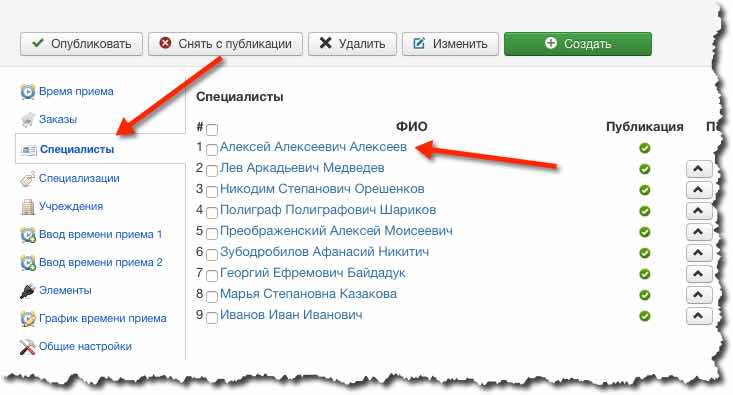This screenshot has width=733, height=395.
Task: Click Снять с публикации button
Action: (225, 44)
